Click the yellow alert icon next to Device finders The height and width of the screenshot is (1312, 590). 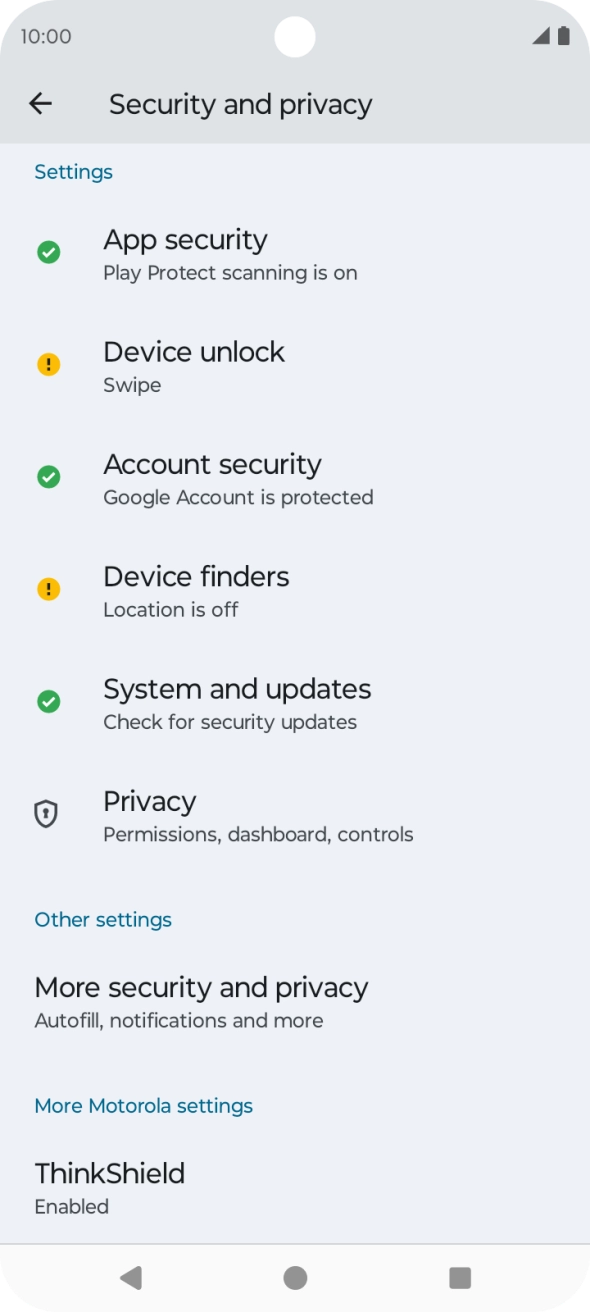[x=49, y=589]
